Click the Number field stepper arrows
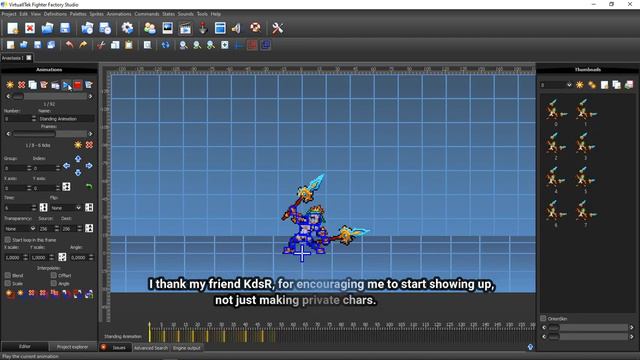The width and height of the screenshot is (640, 360). [x=33, y=118]
